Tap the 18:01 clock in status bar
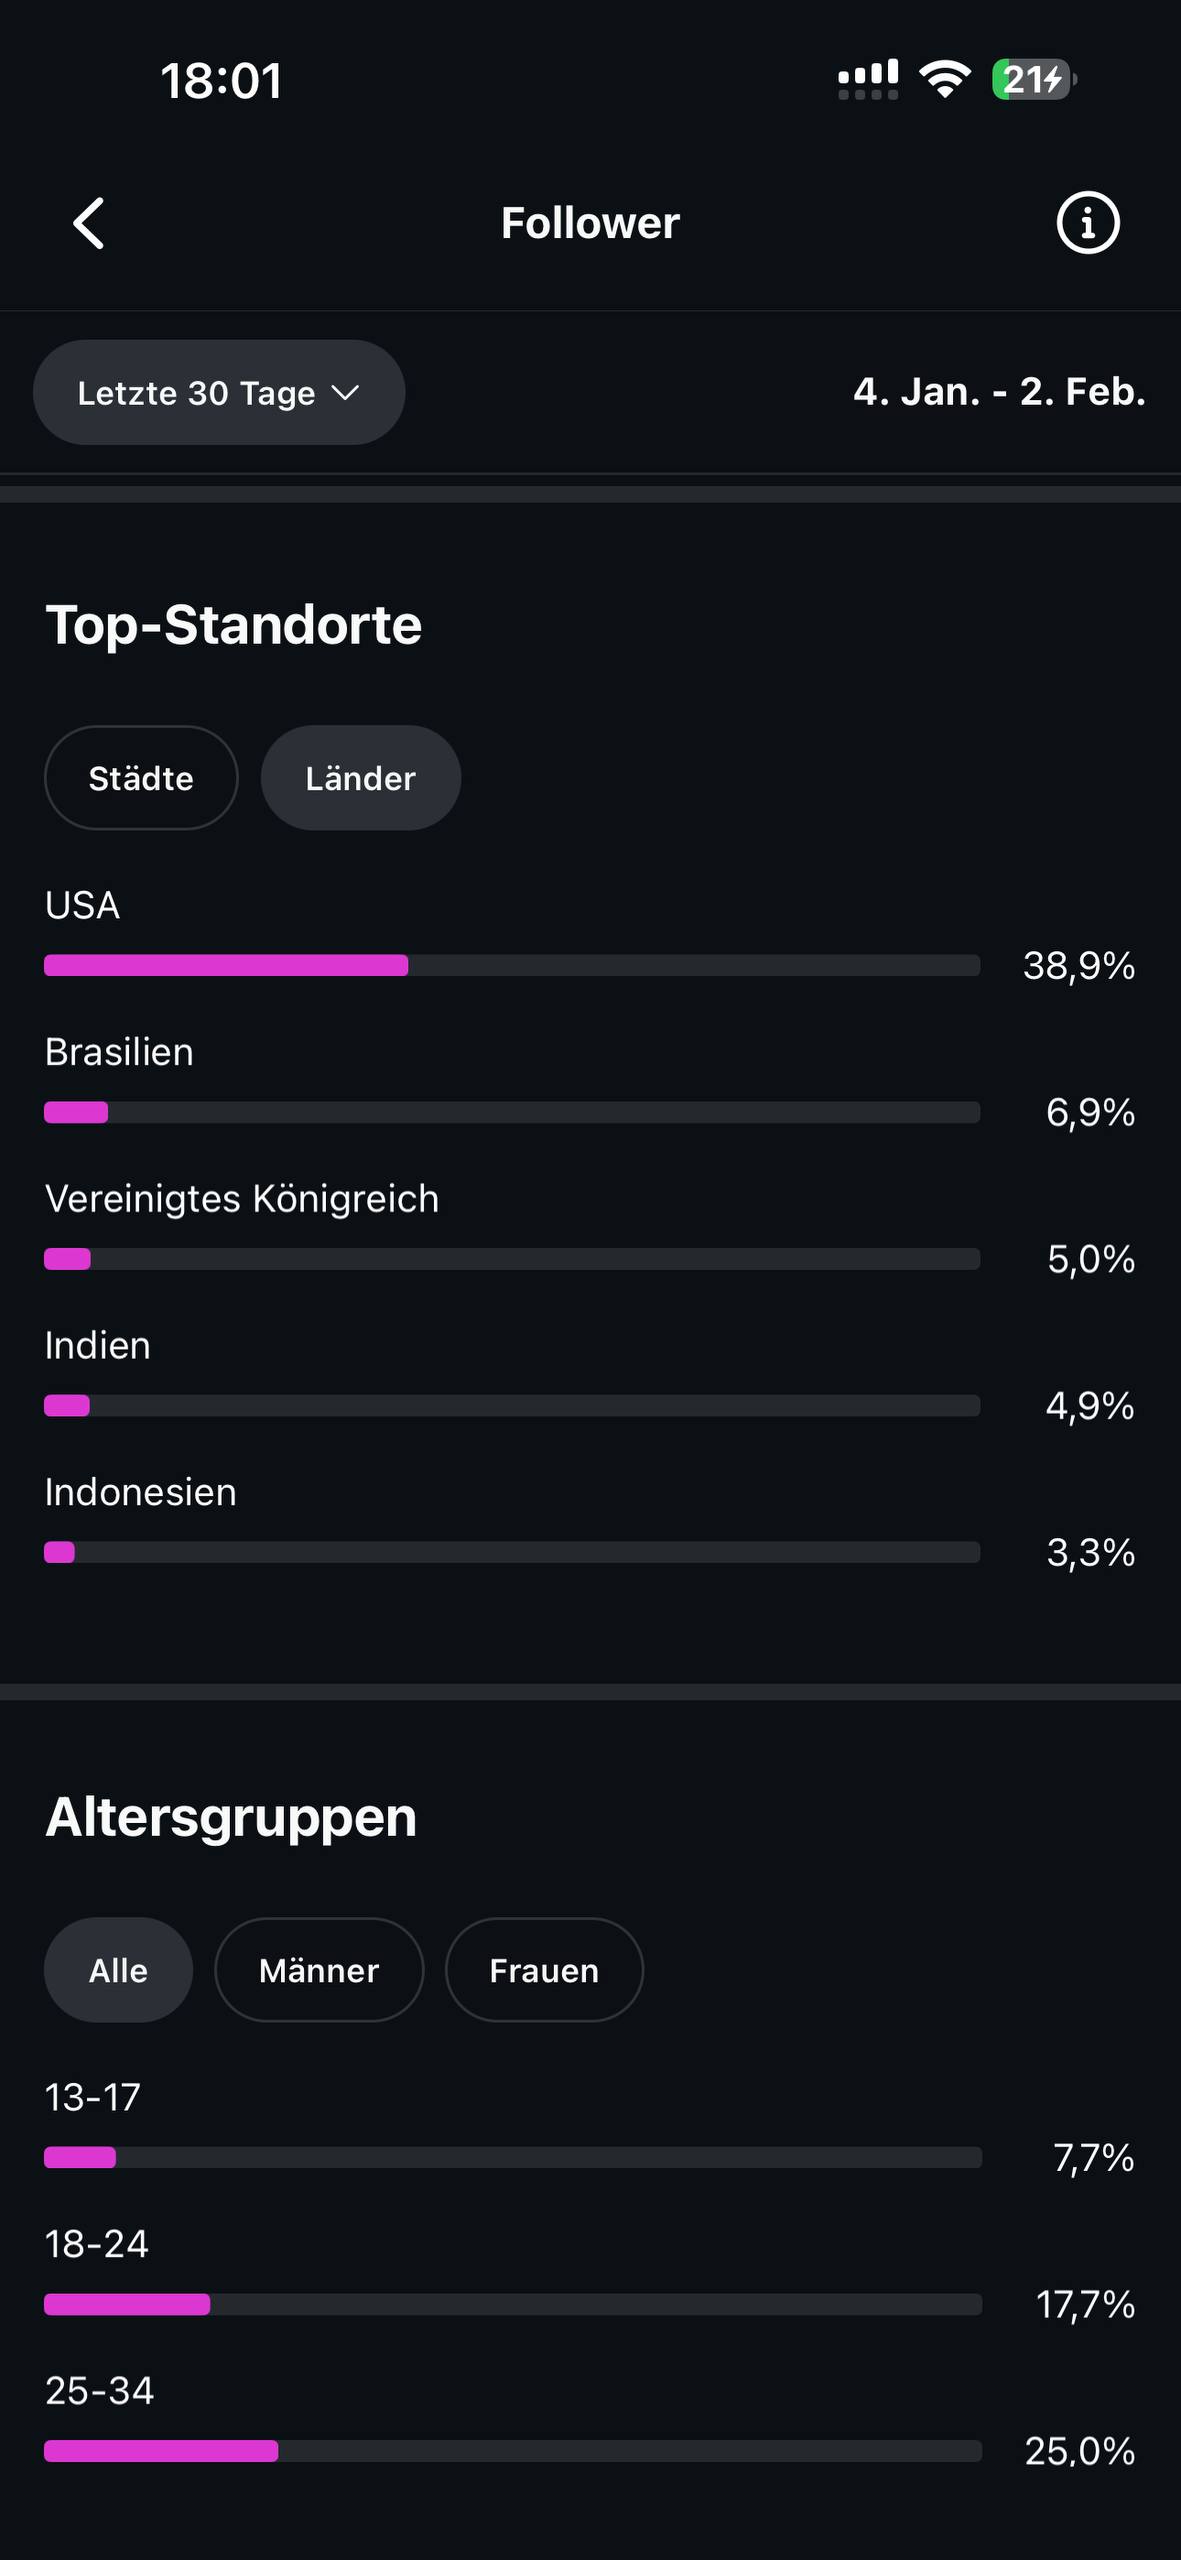 pyautogui.click(x=221, y=80)
